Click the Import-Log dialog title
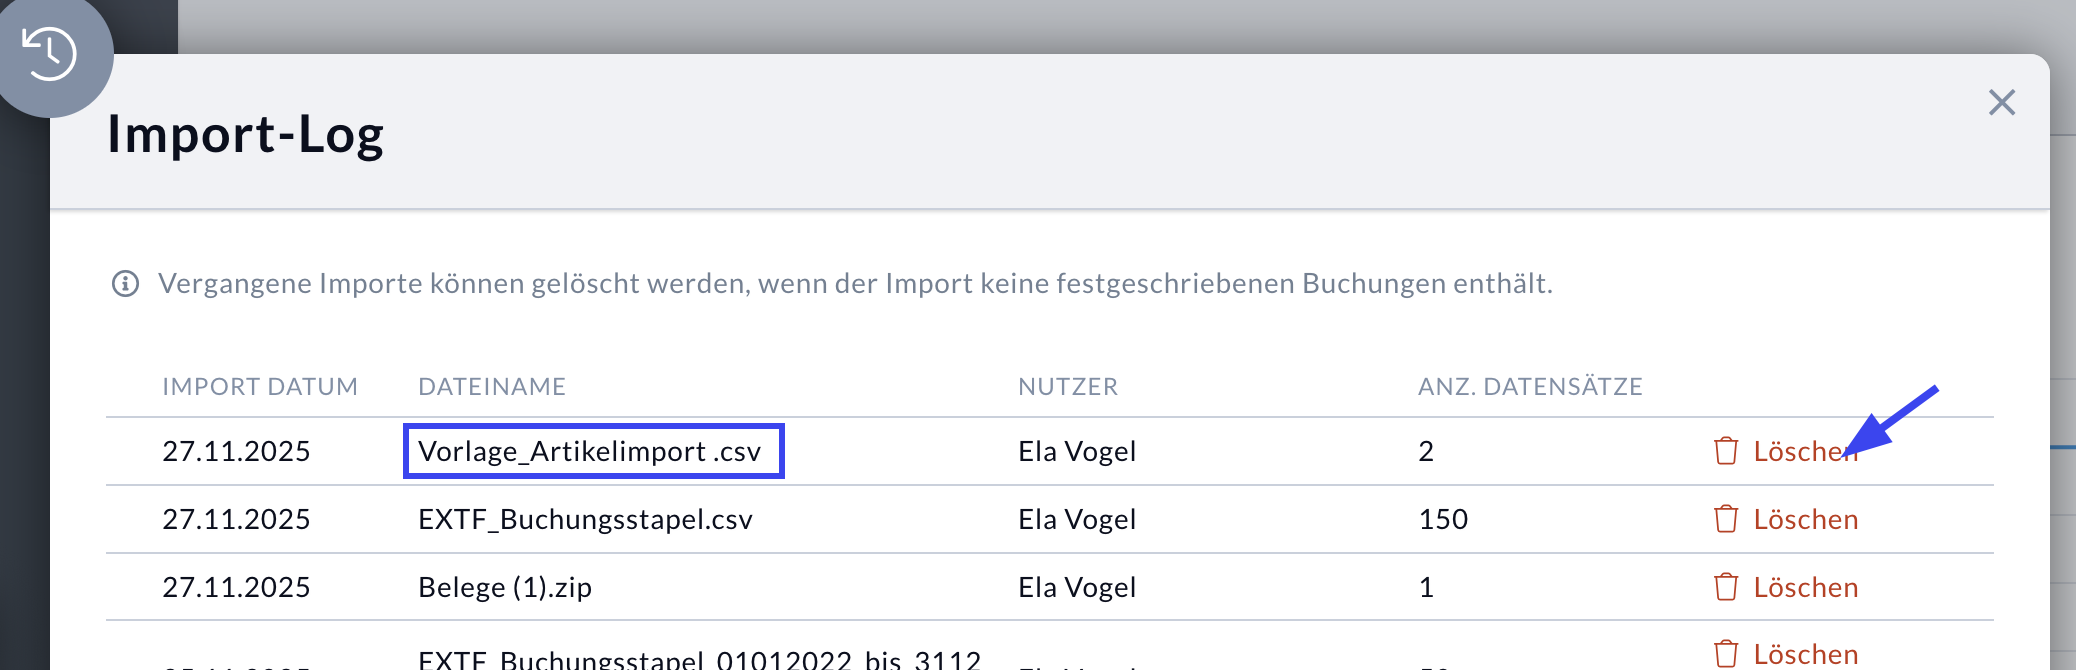 [x=246, y=135]
